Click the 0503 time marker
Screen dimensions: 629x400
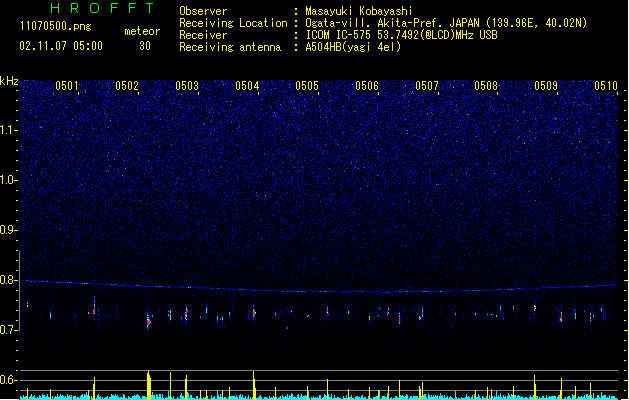pos(187,86)
